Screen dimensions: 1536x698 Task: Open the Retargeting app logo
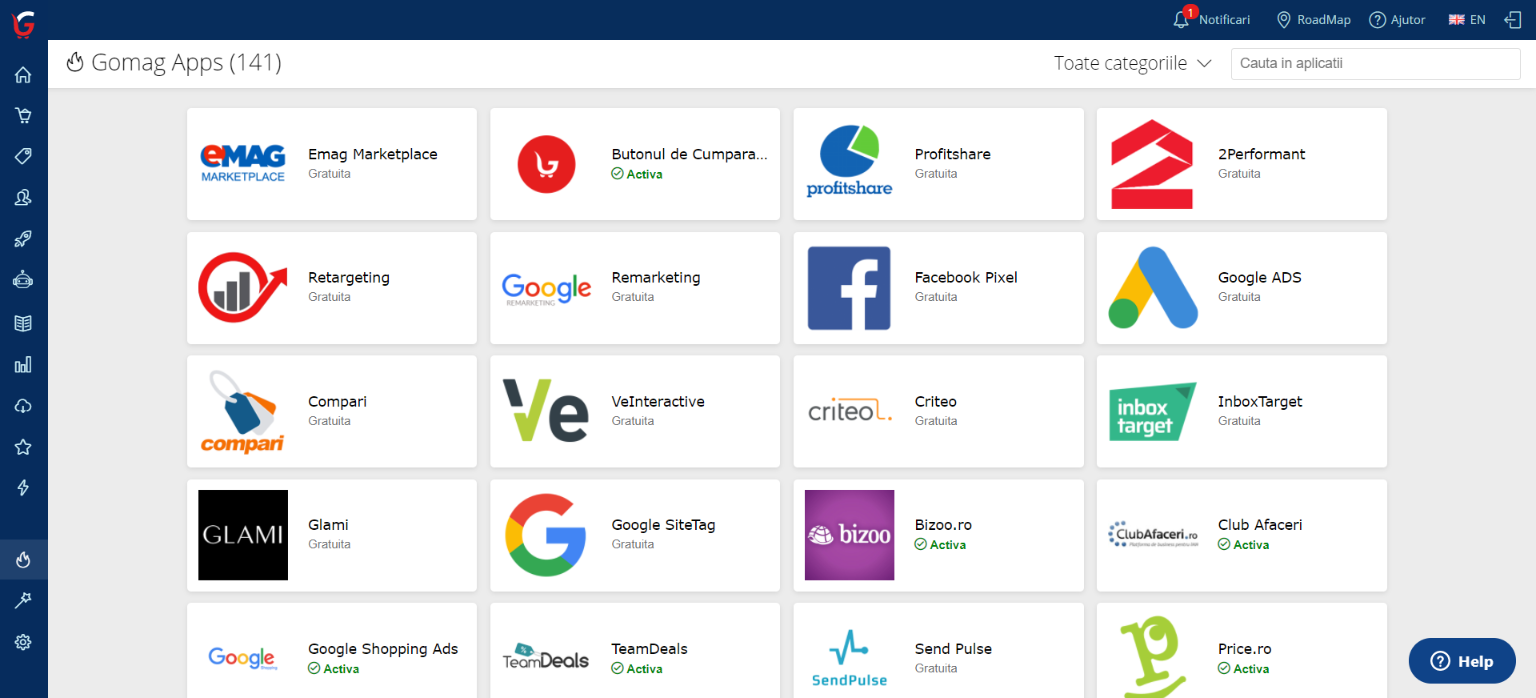point(243,288)
